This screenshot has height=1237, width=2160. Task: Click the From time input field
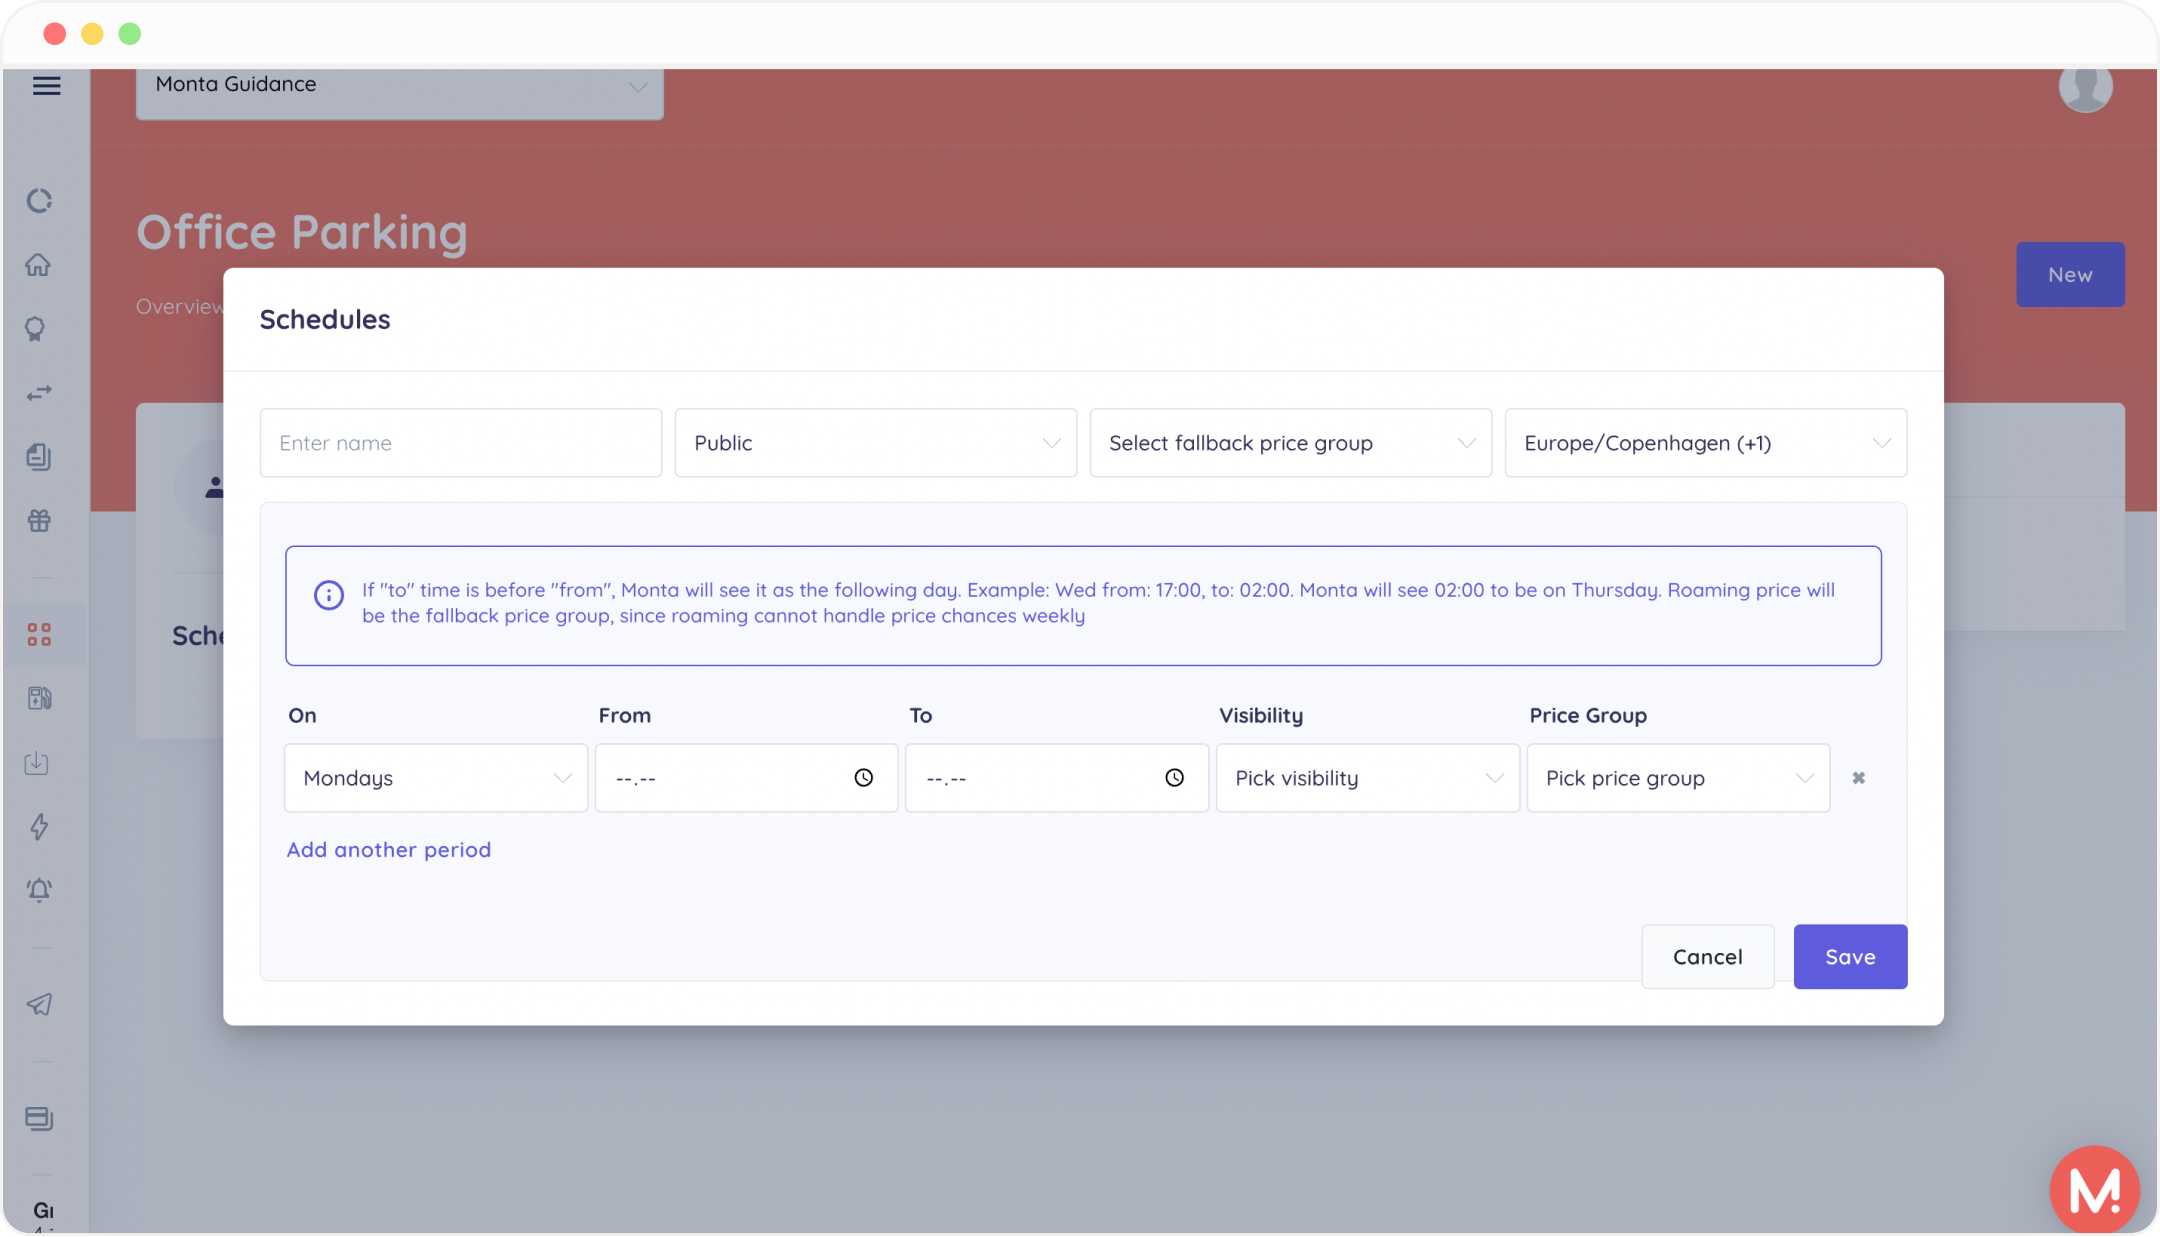click(x=747, y=778)
